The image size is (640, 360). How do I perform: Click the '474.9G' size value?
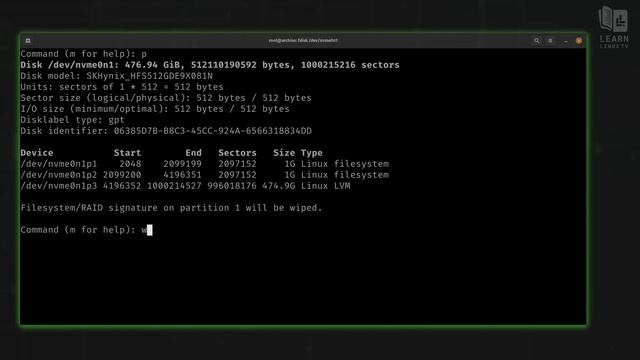coord(278,186)
